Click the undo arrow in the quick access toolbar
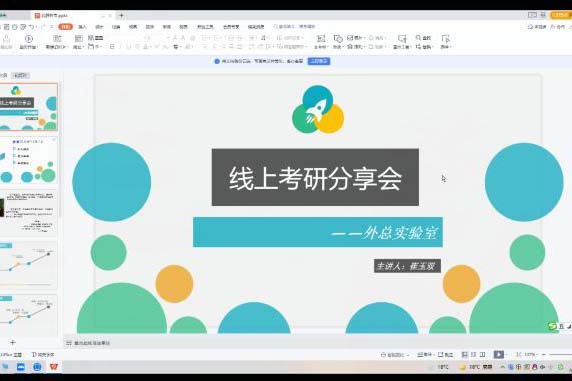The image size is (572, 381). tap(31, 27)
